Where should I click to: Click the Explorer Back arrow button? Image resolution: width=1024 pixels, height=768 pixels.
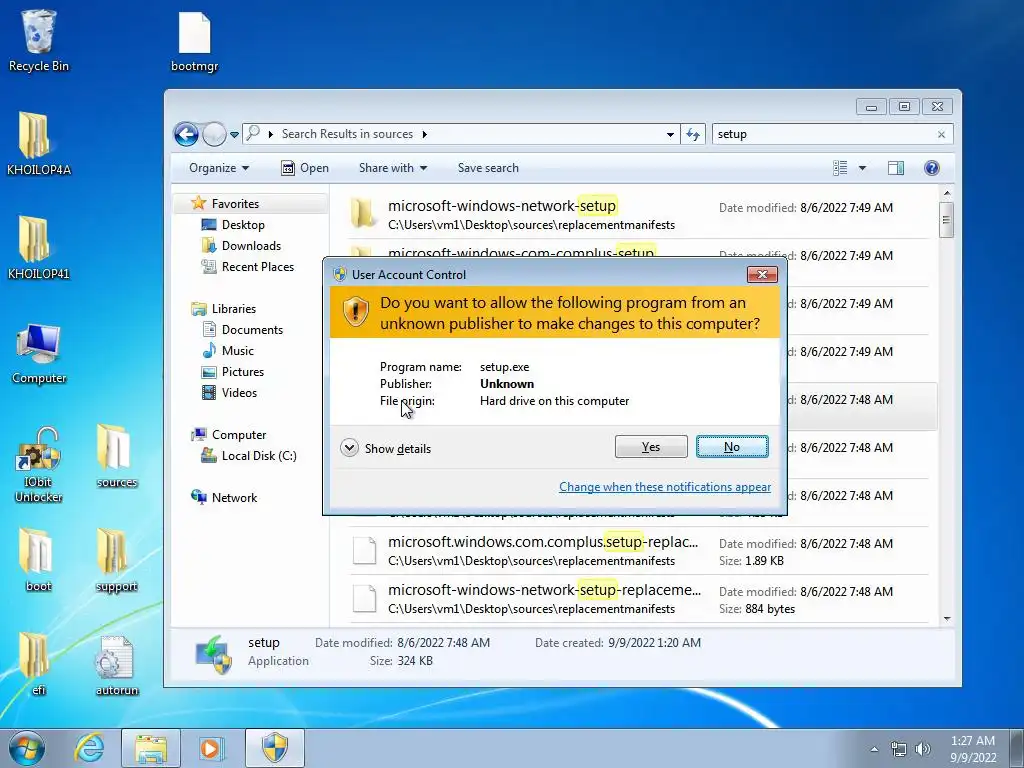[186, 135]
